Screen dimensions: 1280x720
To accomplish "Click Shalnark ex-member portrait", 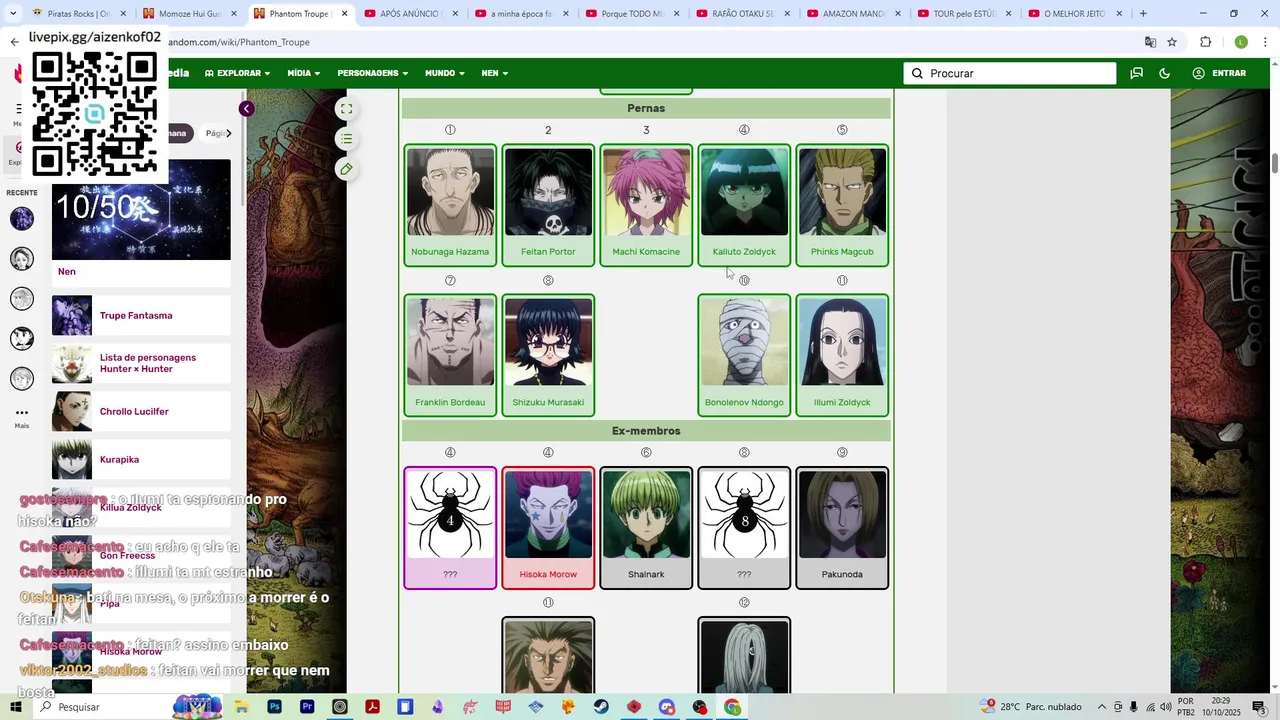I will (646, 514).
